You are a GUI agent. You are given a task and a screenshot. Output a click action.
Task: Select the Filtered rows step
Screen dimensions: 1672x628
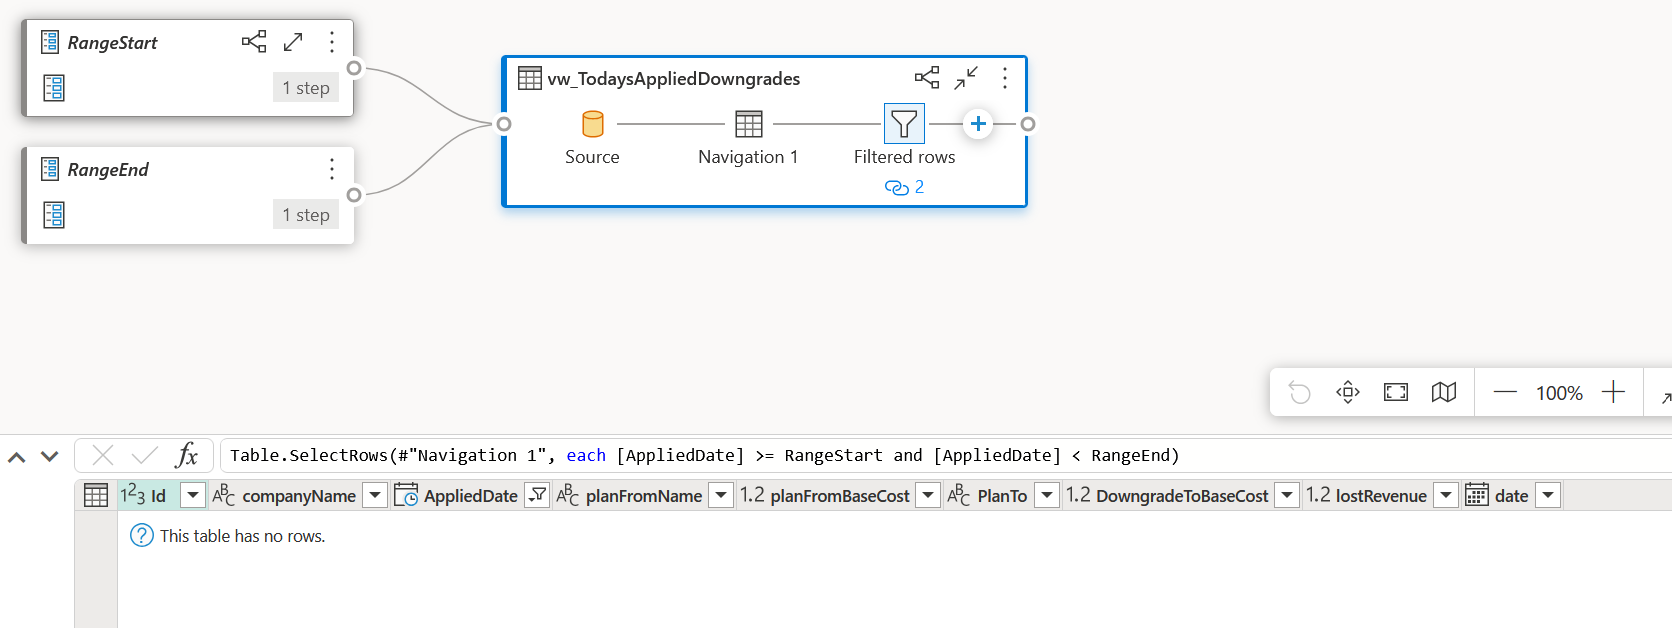pos(904,124)
